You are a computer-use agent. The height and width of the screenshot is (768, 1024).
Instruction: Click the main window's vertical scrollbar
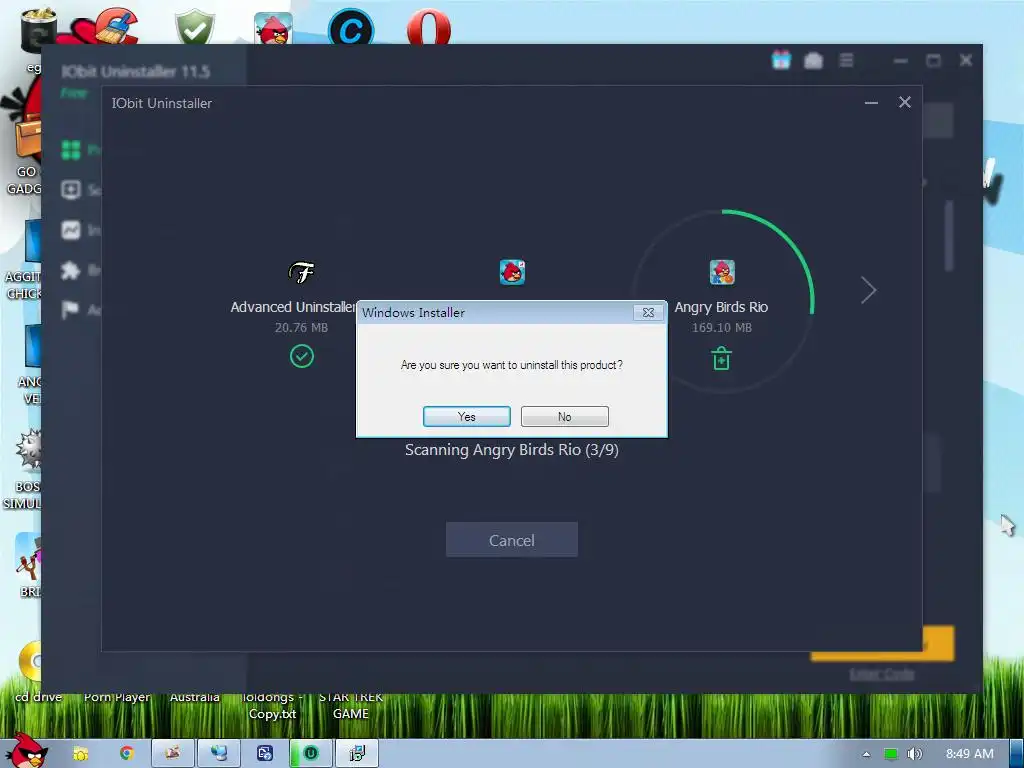(x=949, y=235)
